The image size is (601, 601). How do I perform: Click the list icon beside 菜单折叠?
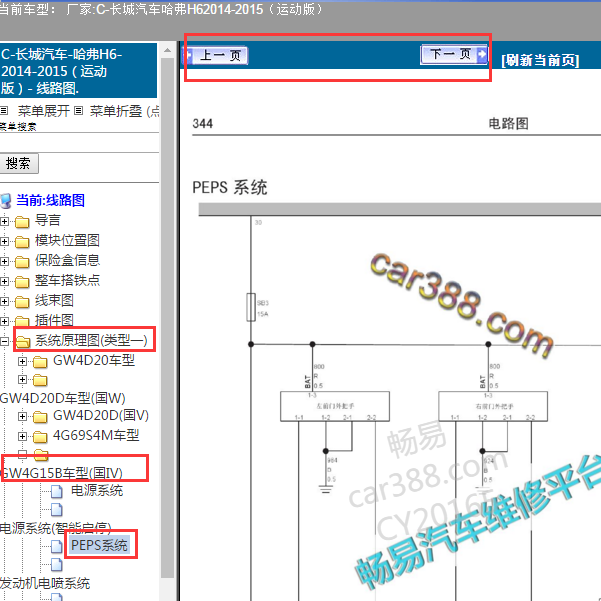tap(79, 111)
